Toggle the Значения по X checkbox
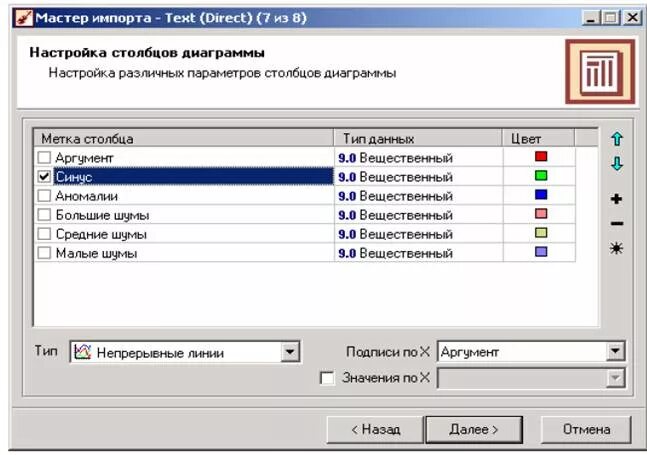Viewport: 647px width, 455px height. pos(327,378)
